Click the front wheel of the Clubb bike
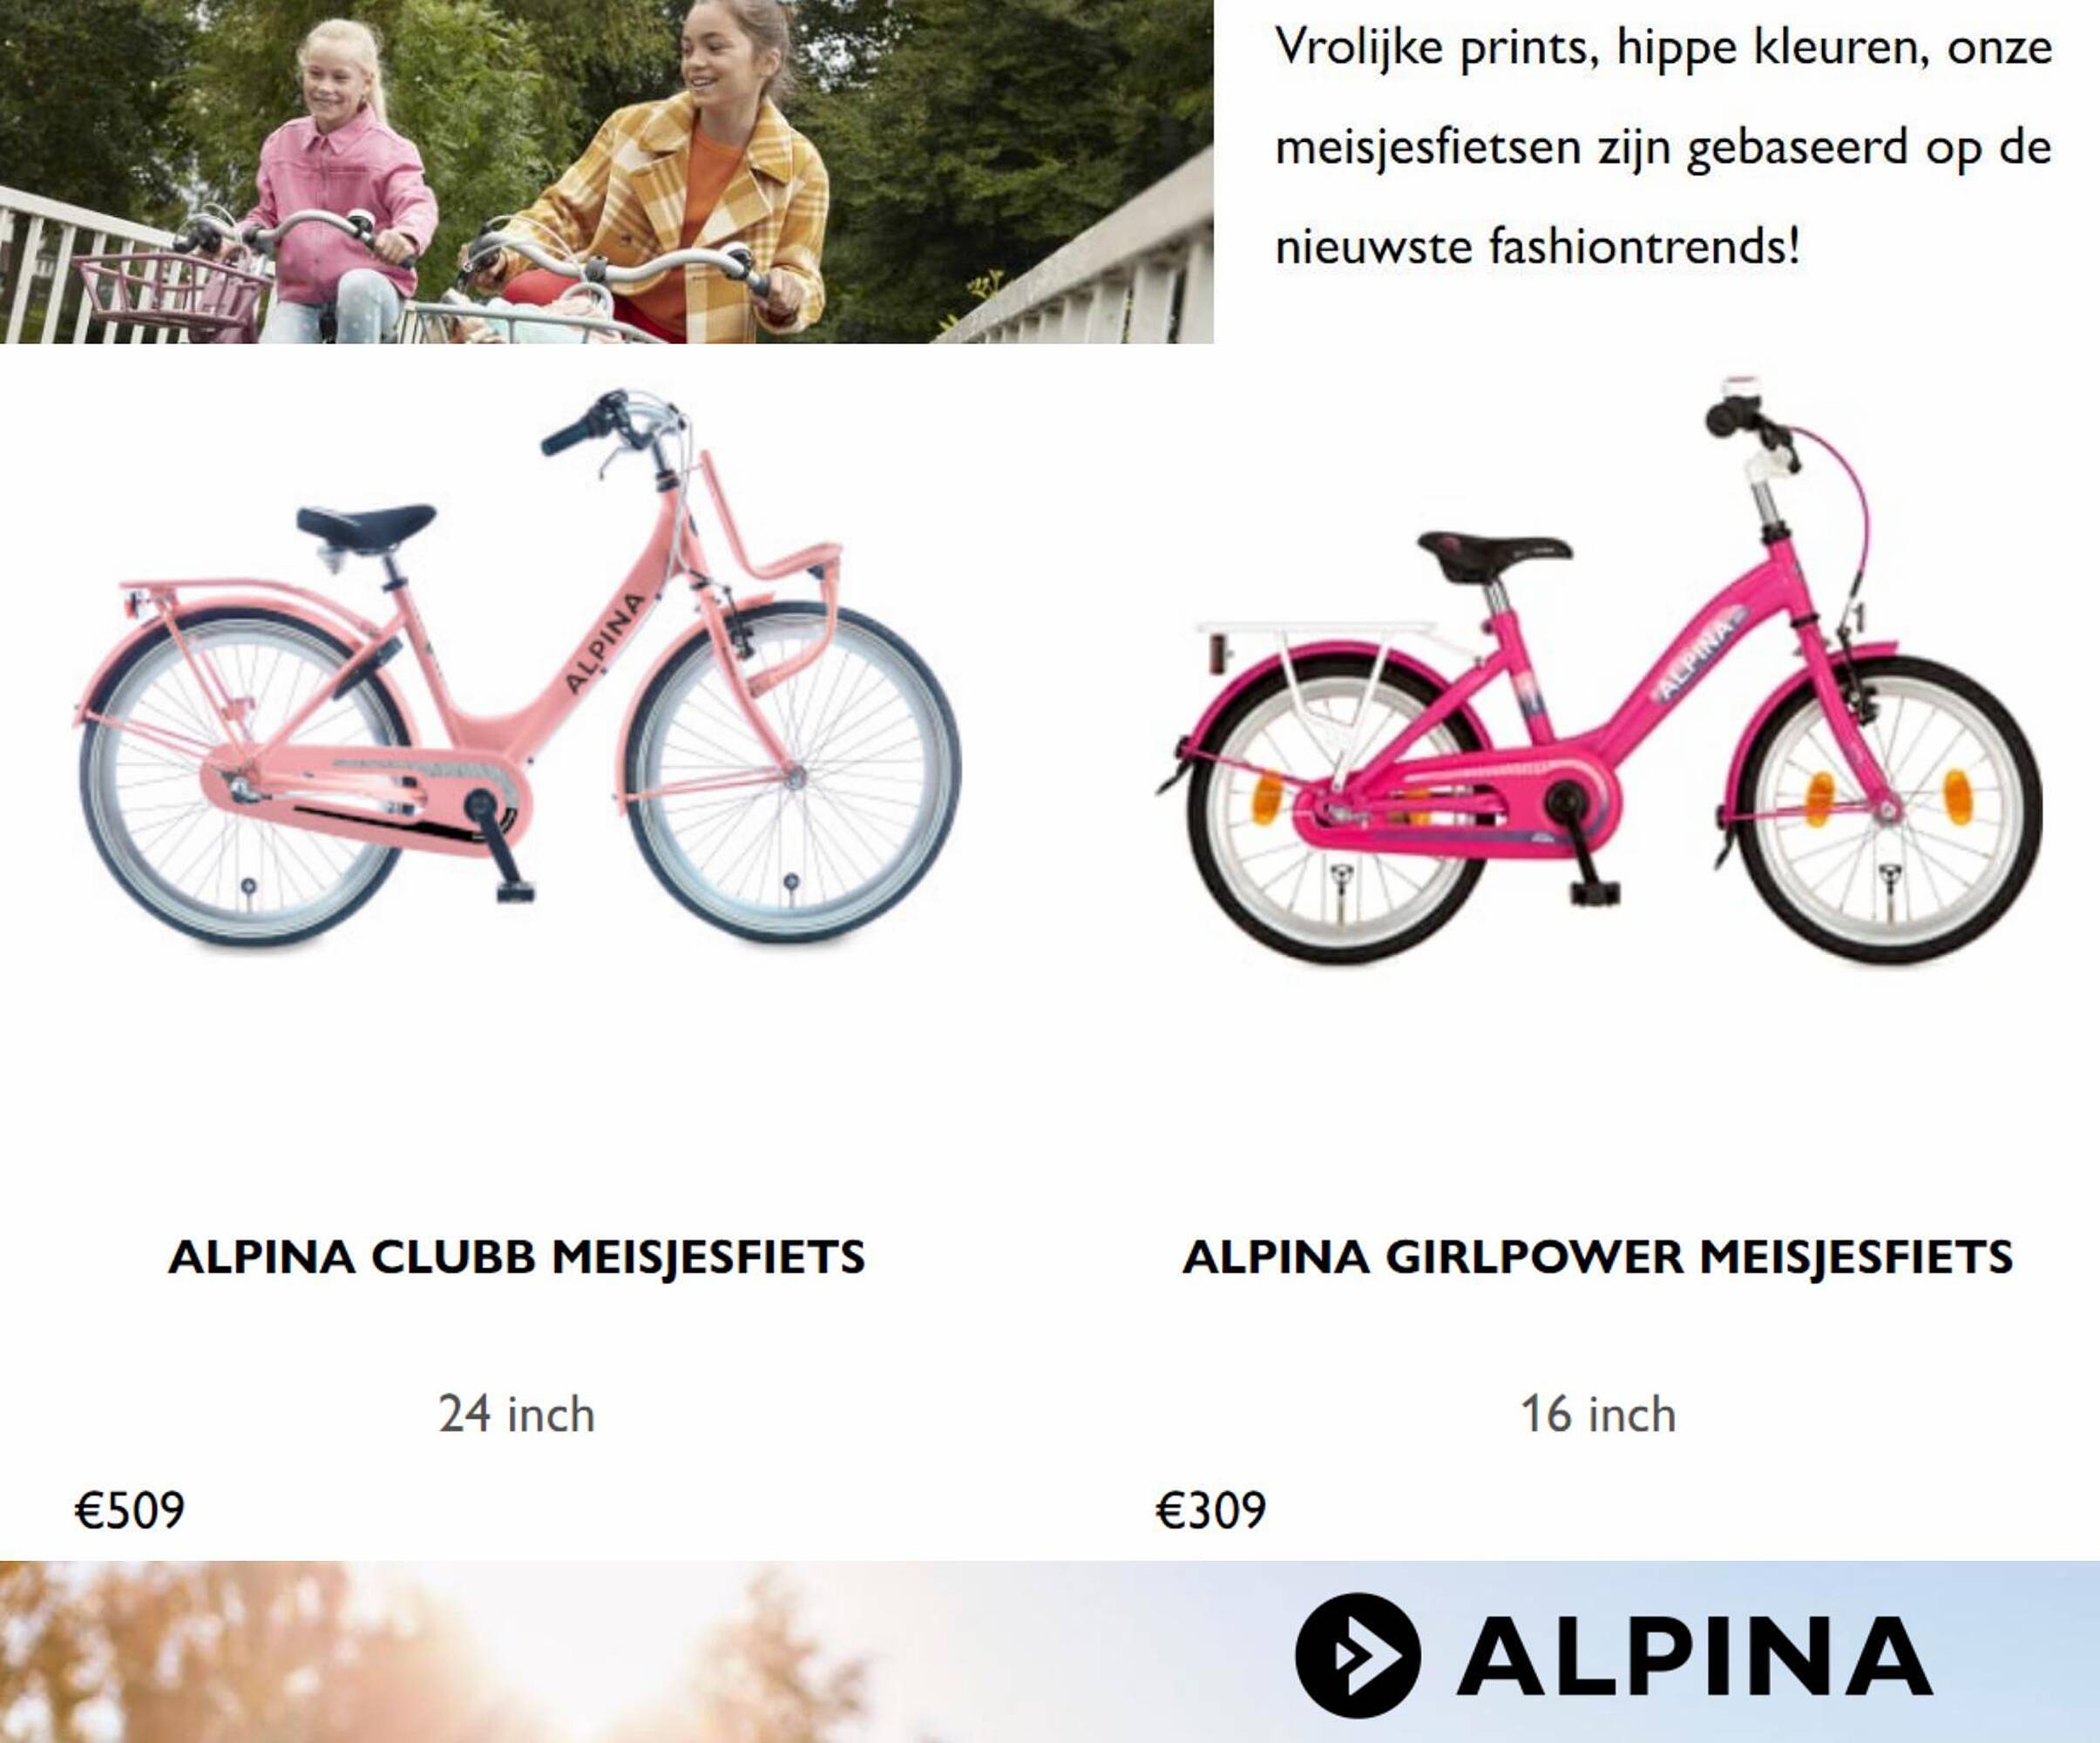This screenshot has height=1743, width=2100. (x=792, y=773)
